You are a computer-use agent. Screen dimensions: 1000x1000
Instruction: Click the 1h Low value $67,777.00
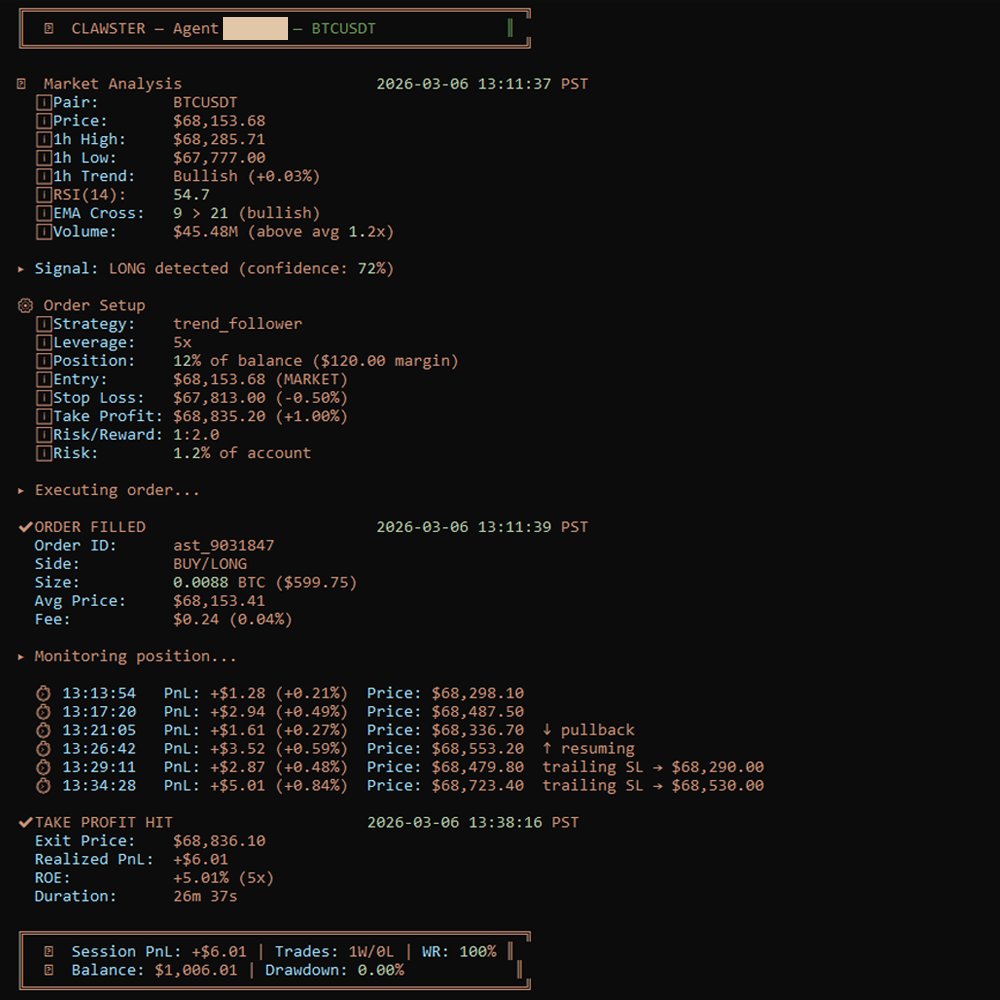point(219,158)
